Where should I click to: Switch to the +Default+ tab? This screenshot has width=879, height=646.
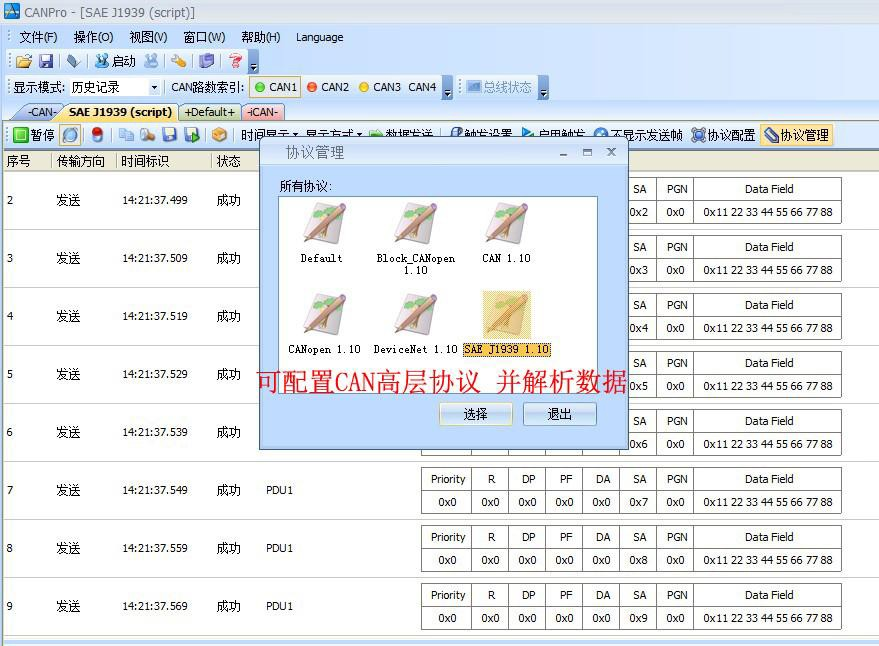coord(211,112)
